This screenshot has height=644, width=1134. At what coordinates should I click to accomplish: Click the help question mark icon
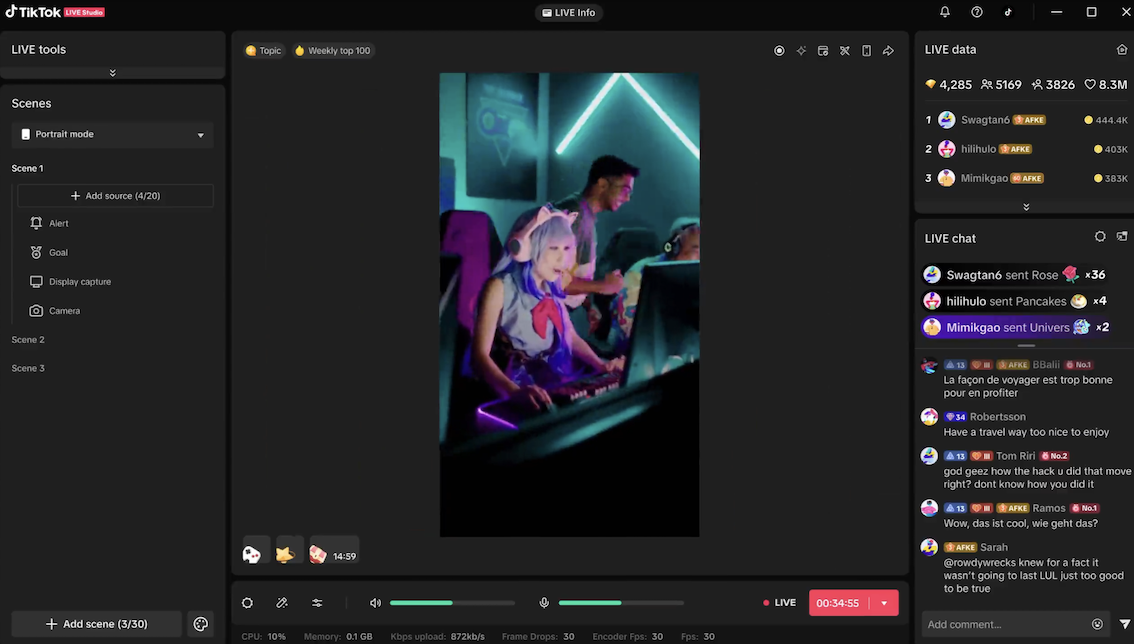977,12
